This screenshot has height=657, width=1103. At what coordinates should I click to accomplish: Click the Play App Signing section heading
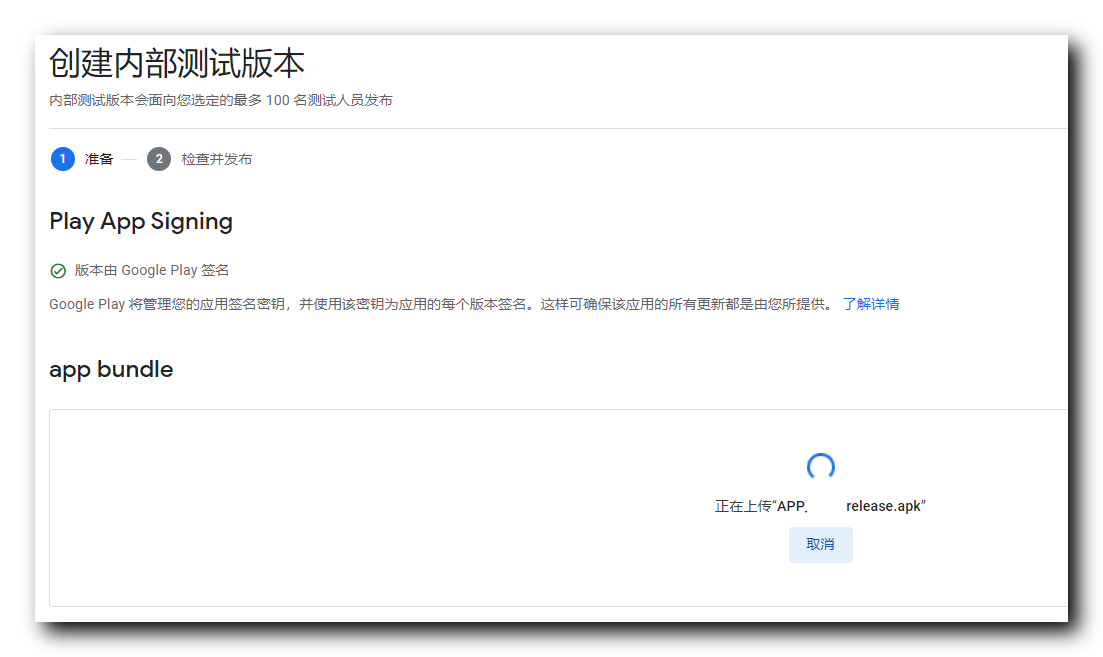click(x=140, y=221)
